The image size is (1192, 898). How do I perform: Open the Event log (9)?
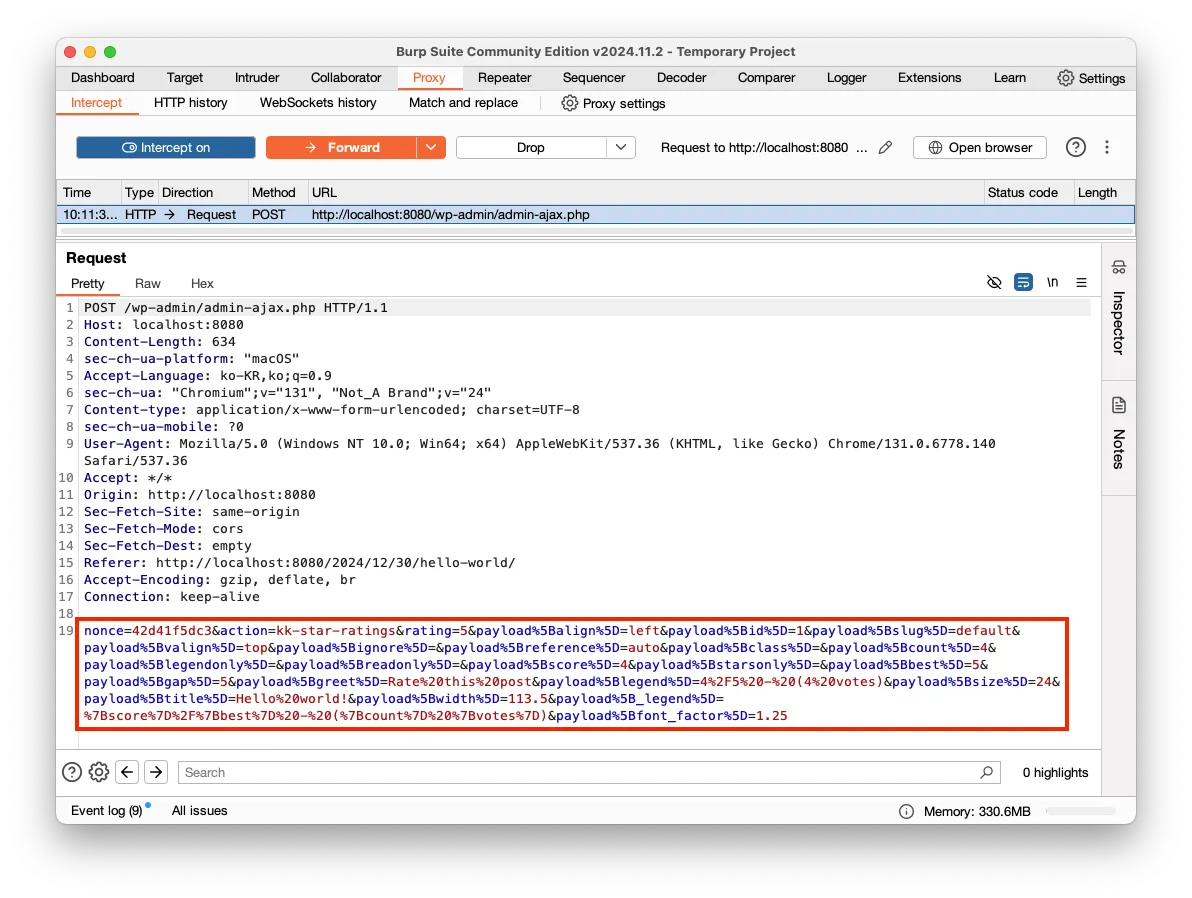106,811
